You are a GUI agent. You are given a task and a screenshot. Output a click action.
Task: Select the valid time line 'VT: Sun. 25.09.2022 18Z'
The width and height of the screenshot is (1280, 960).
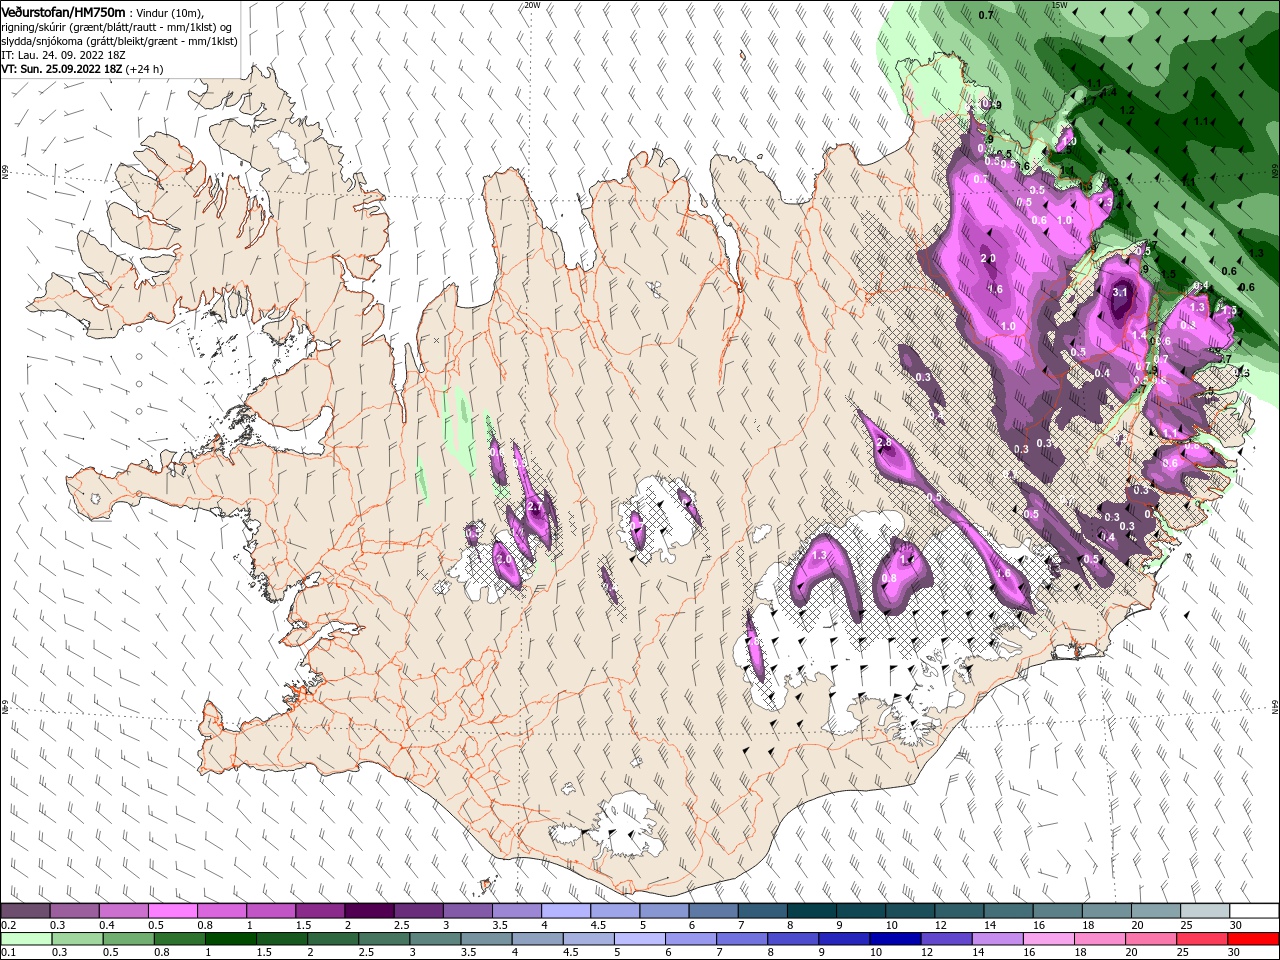coord(61,69)
